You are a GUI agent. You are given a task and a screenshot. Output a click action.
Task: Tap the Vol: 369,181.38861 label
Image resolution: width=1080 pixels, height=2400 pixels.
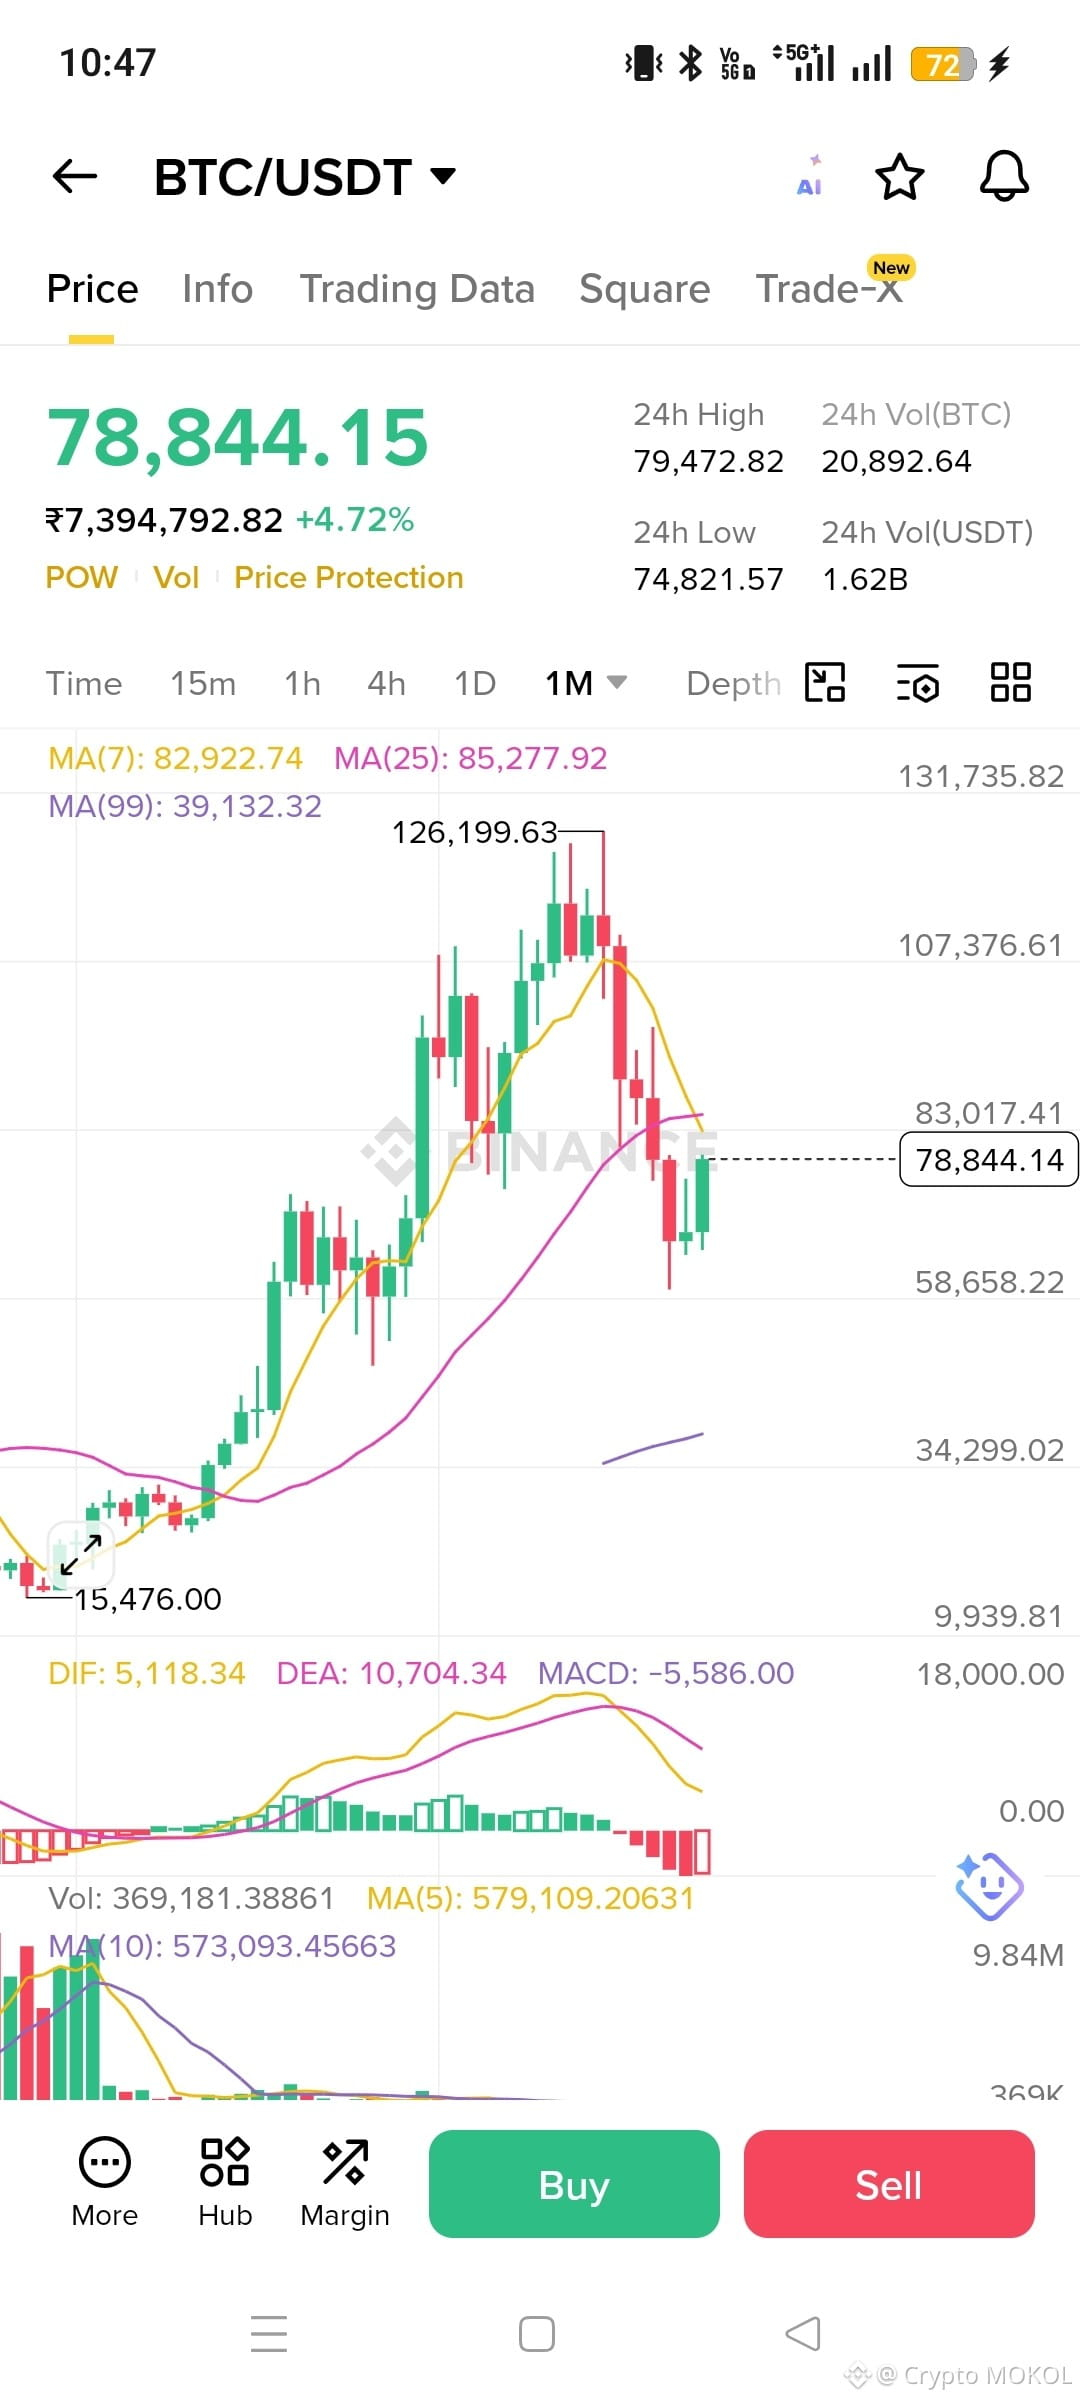tap(191, 1898)
